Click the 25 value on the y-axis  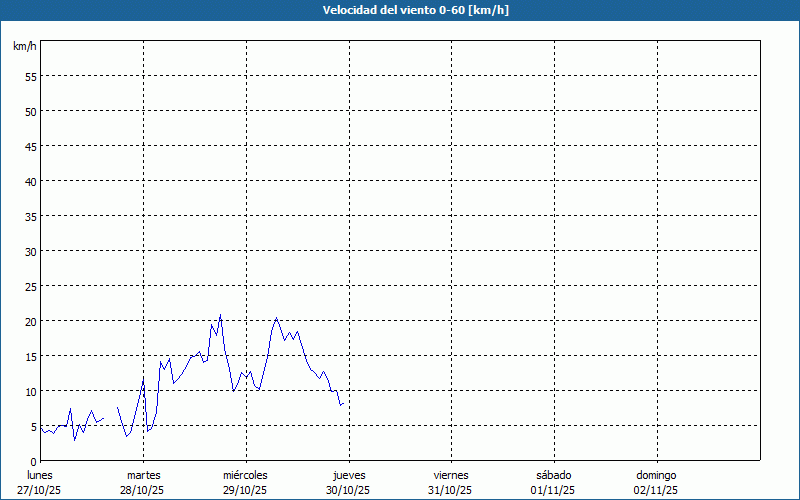click(x=30, y=286)
